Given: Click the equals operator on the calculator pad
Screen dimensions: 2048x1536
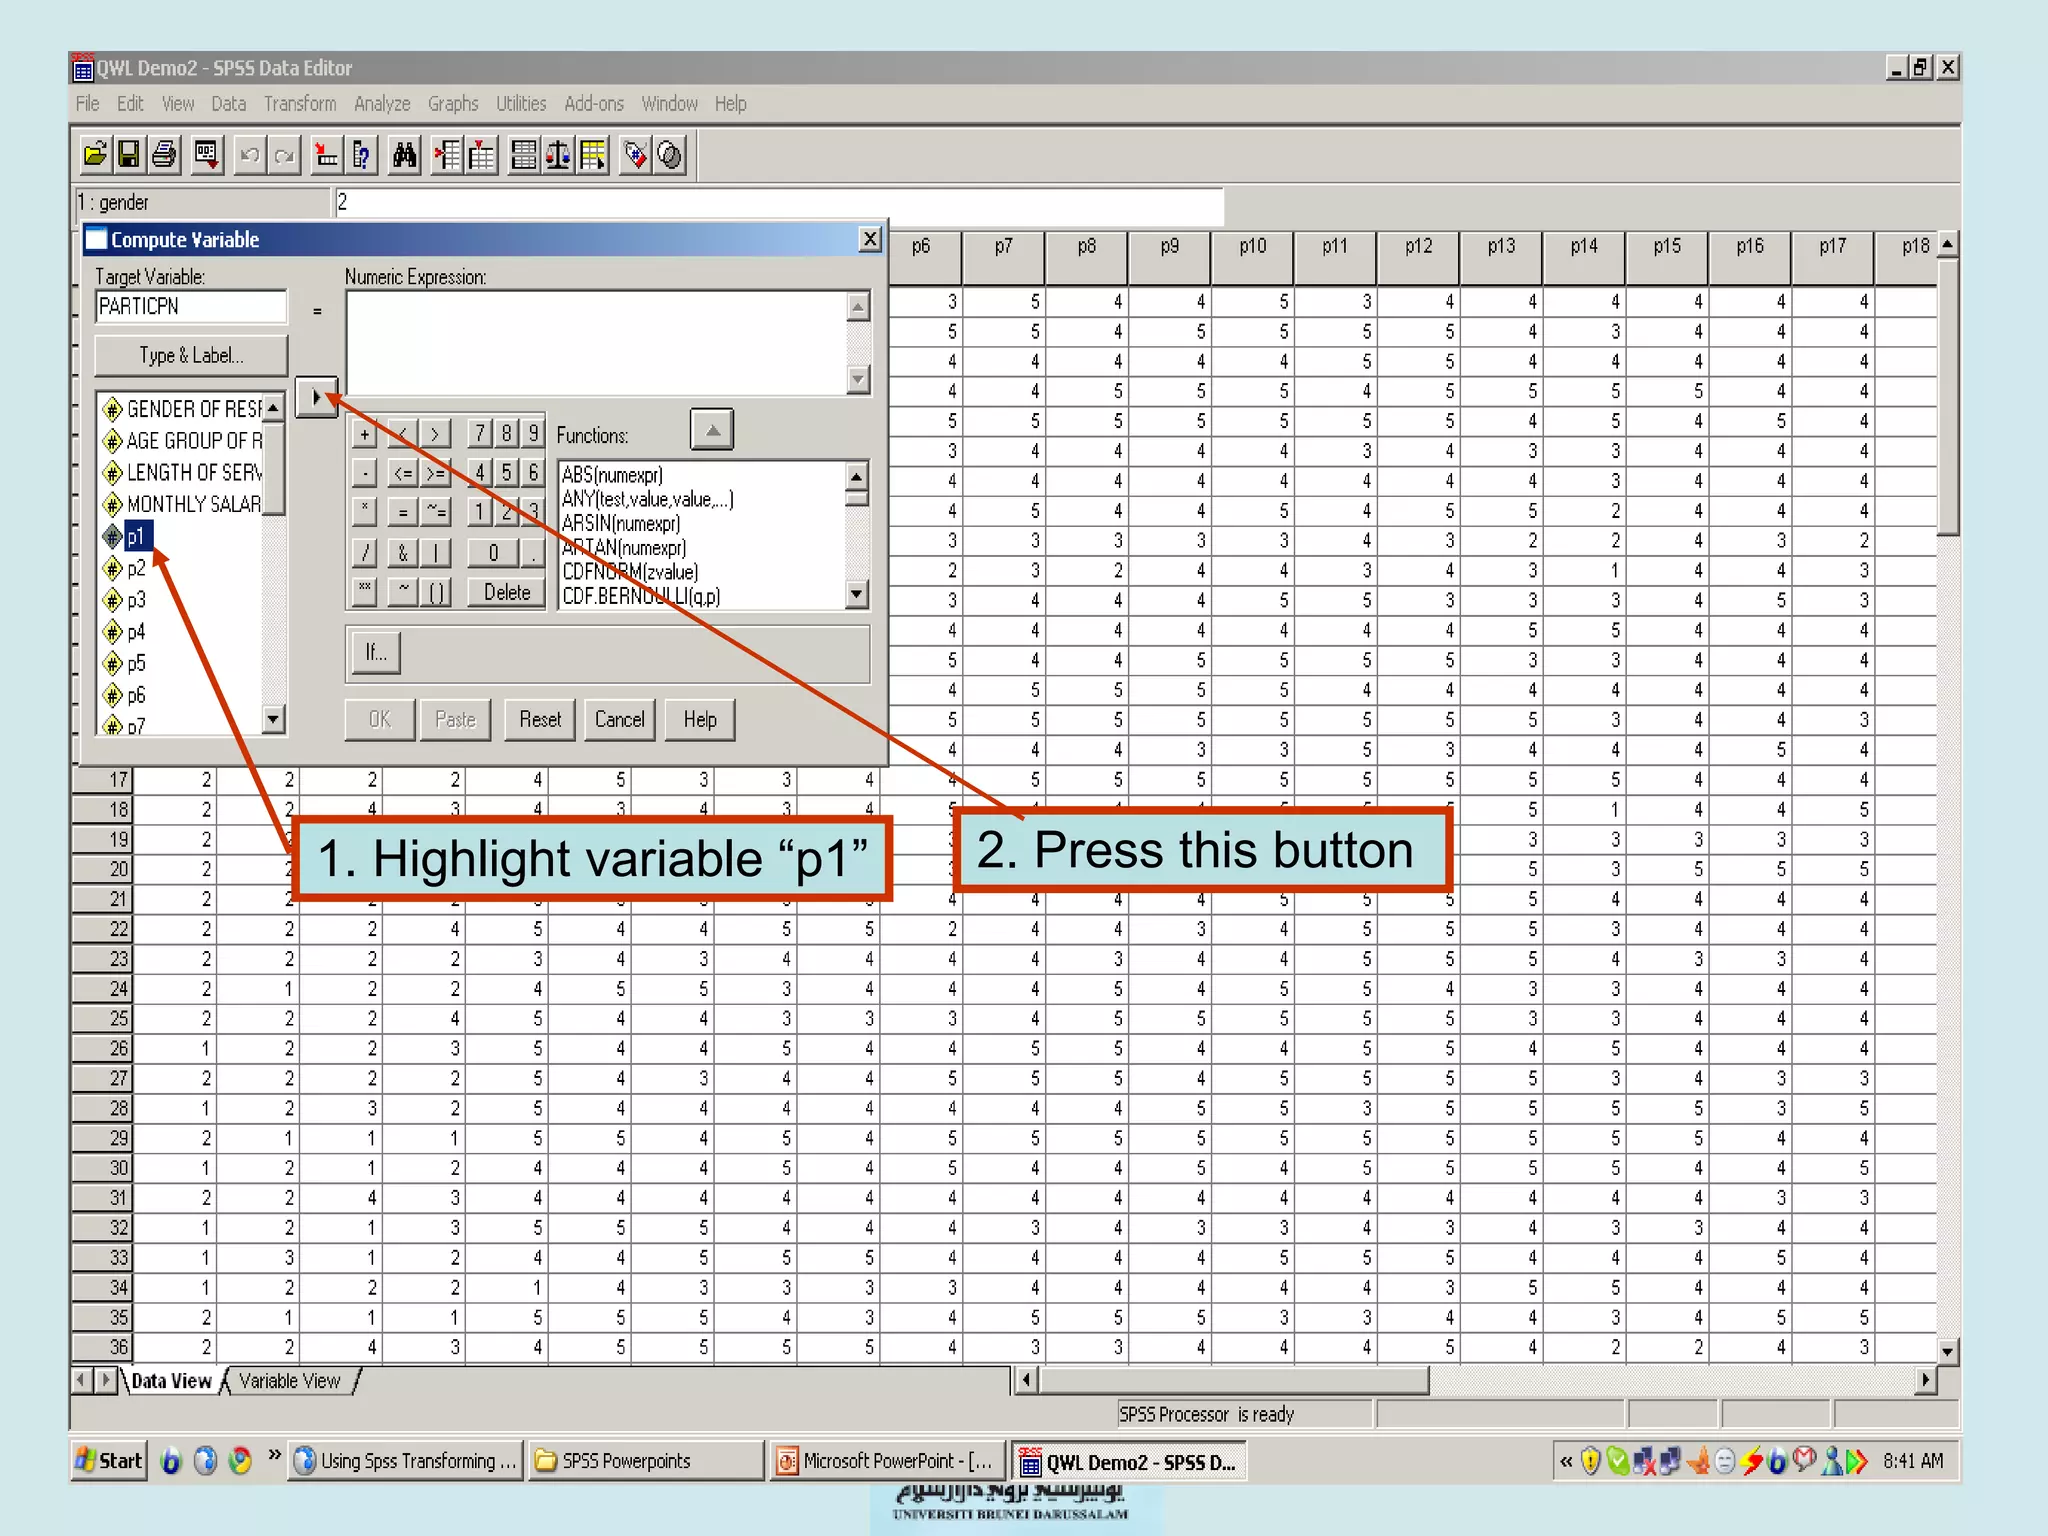Looking at the screenshot, I should (x=402, y=512).
